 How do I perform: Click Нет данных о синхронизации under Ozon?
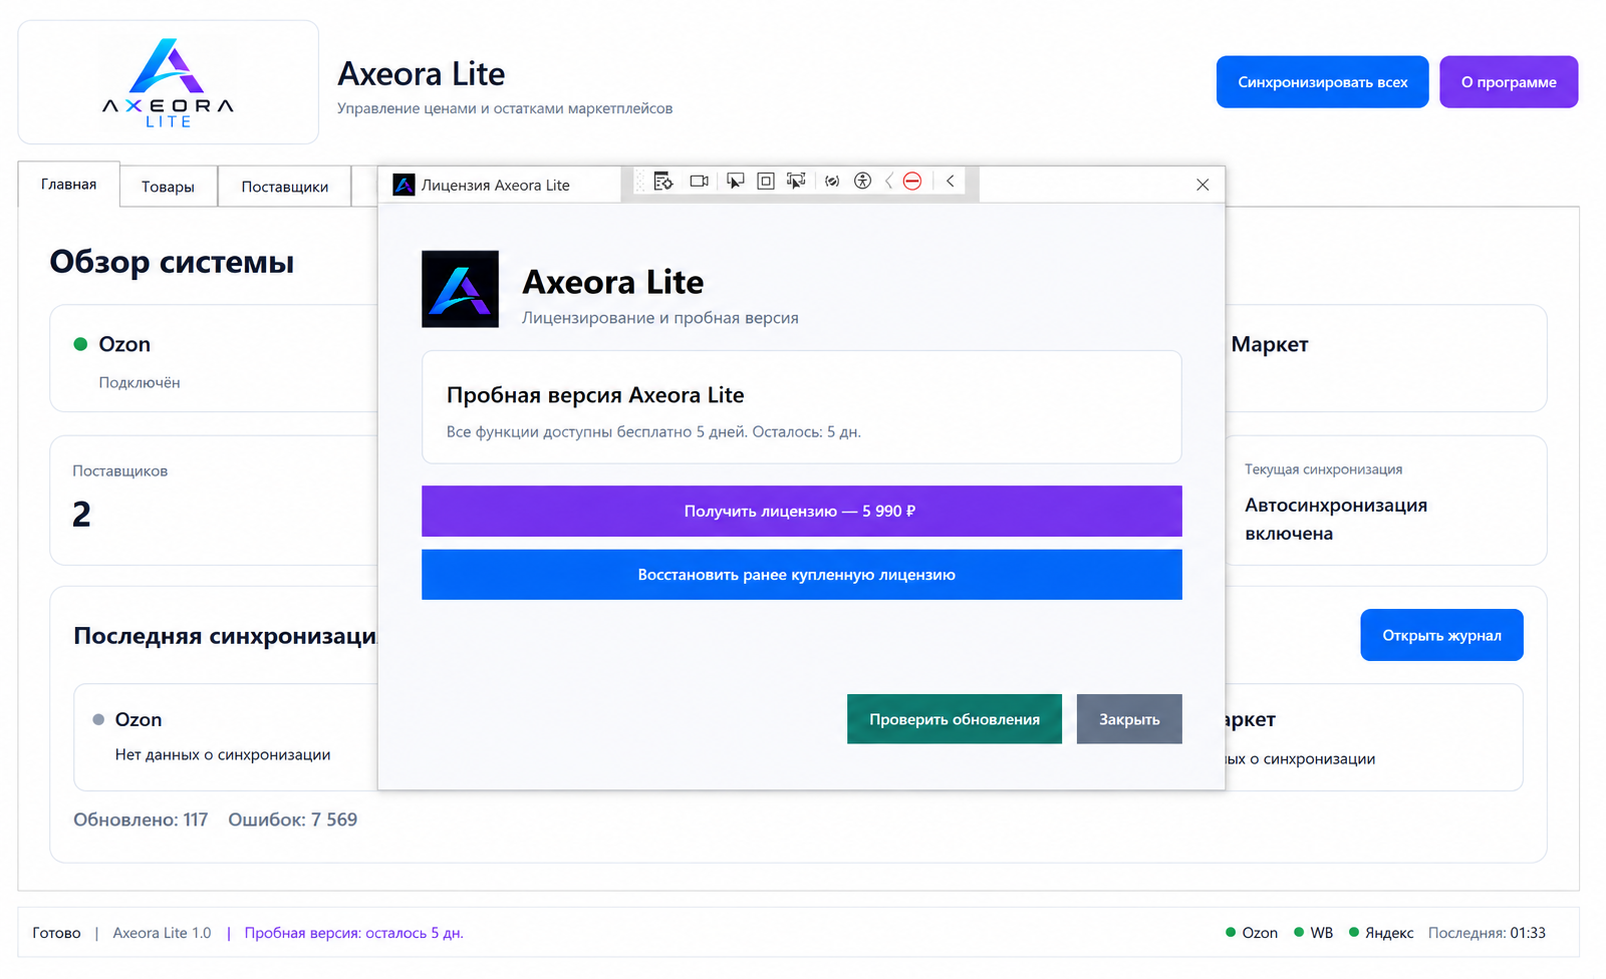click(x=222, y=755)
